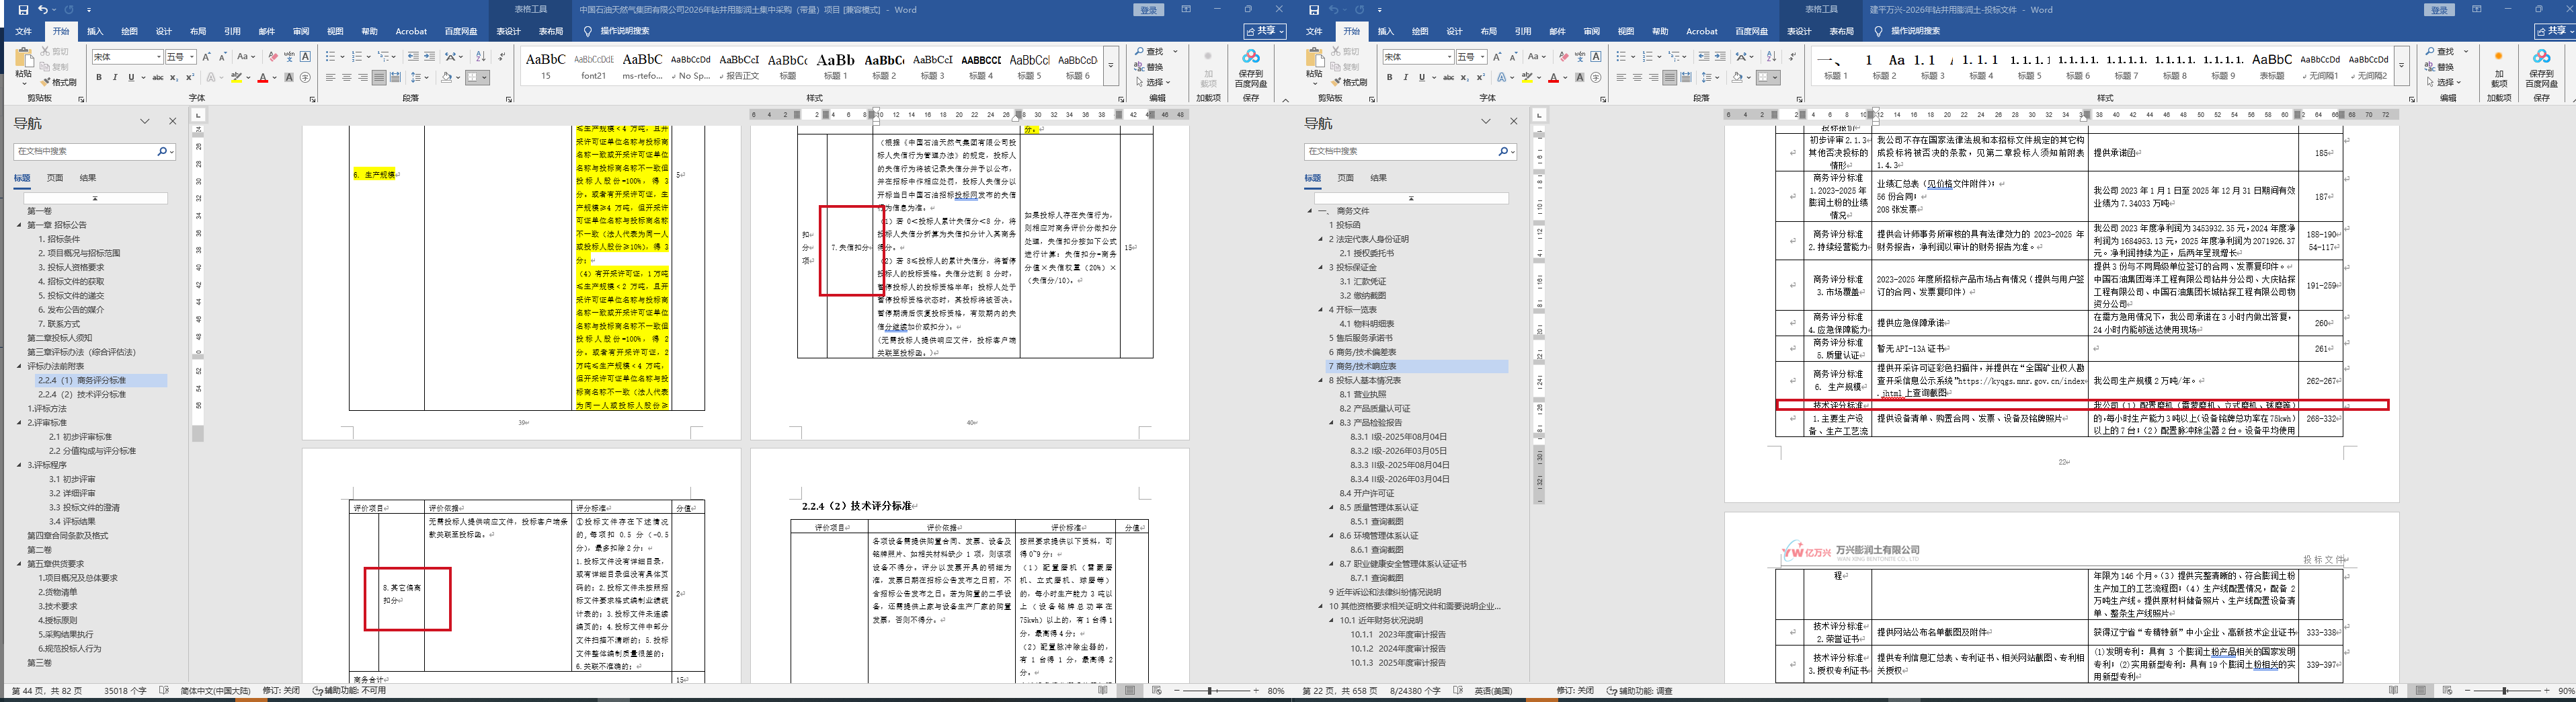
Task: Toggle Italic in the right window ribbon
Action: (x=1405, y=78)
